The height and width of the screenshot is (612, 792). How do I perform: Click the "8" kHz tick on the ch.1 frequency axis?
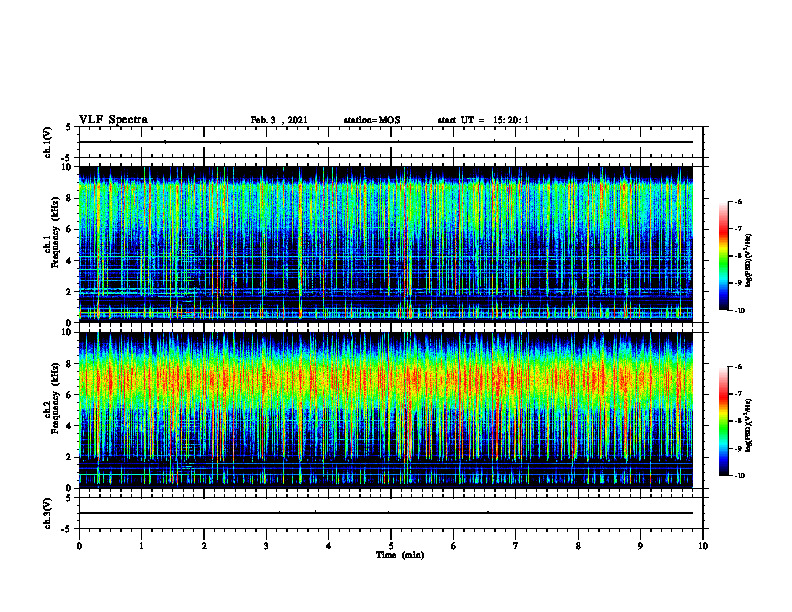(69, 198)
